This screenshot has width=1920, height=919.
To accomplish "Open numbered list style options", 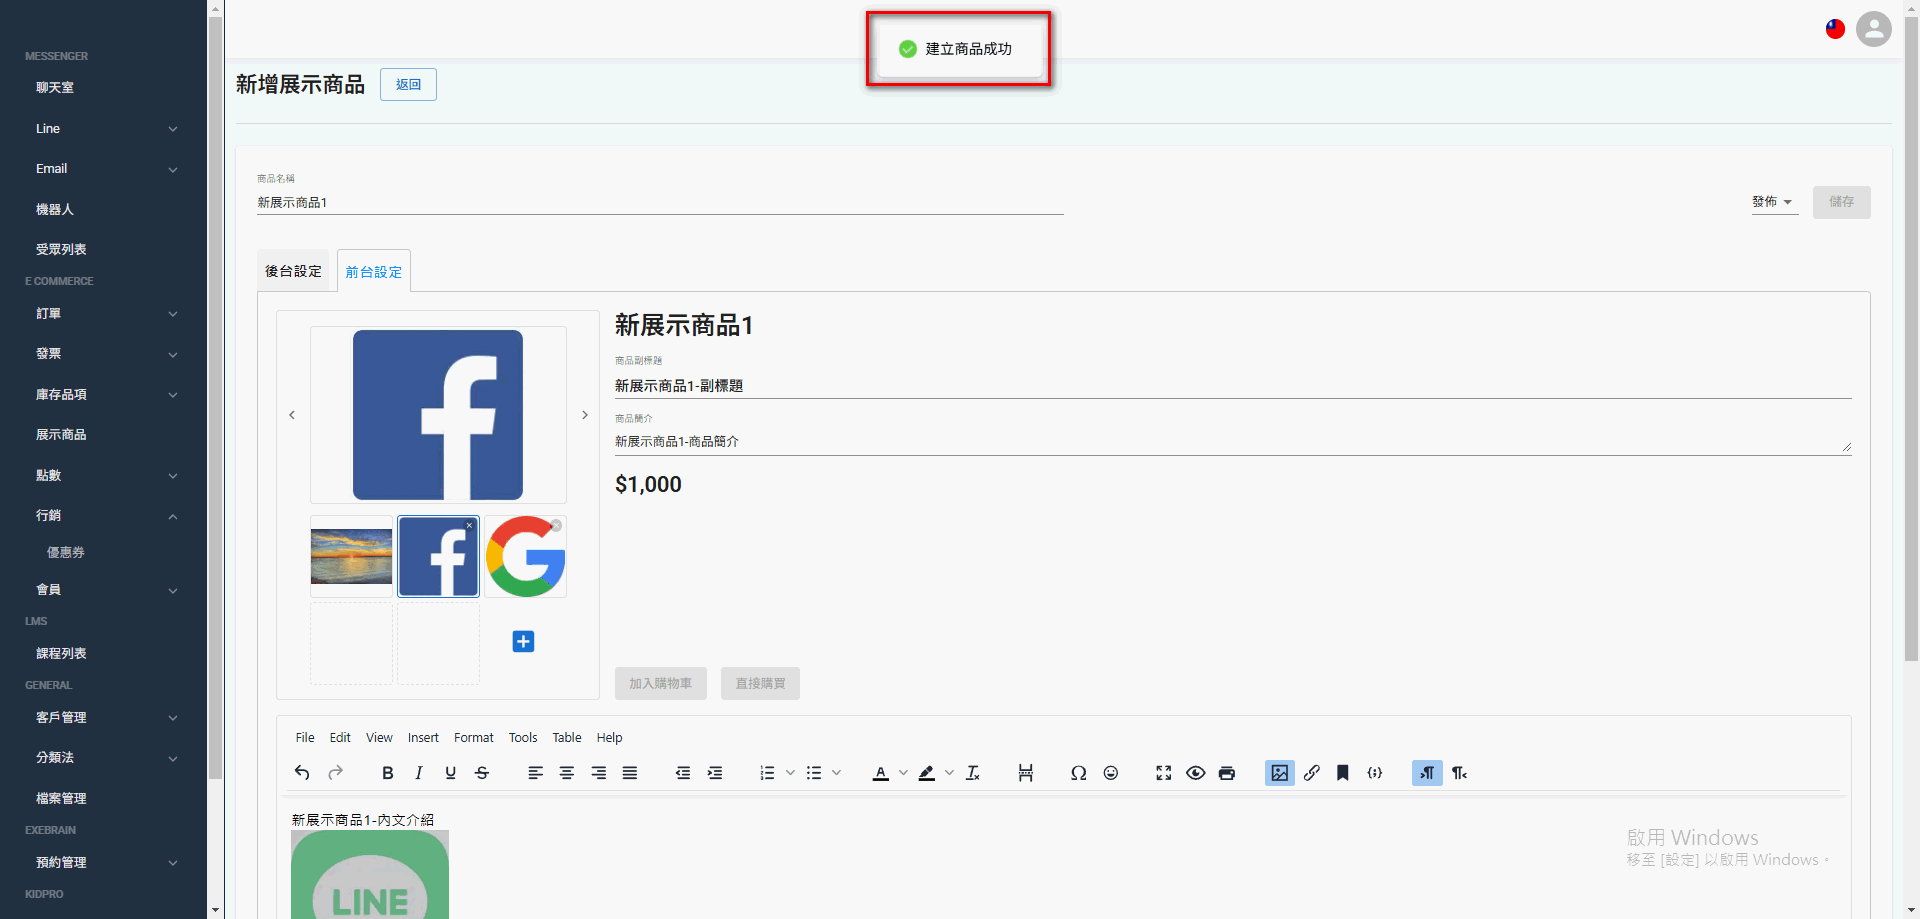I will point(790,773).
